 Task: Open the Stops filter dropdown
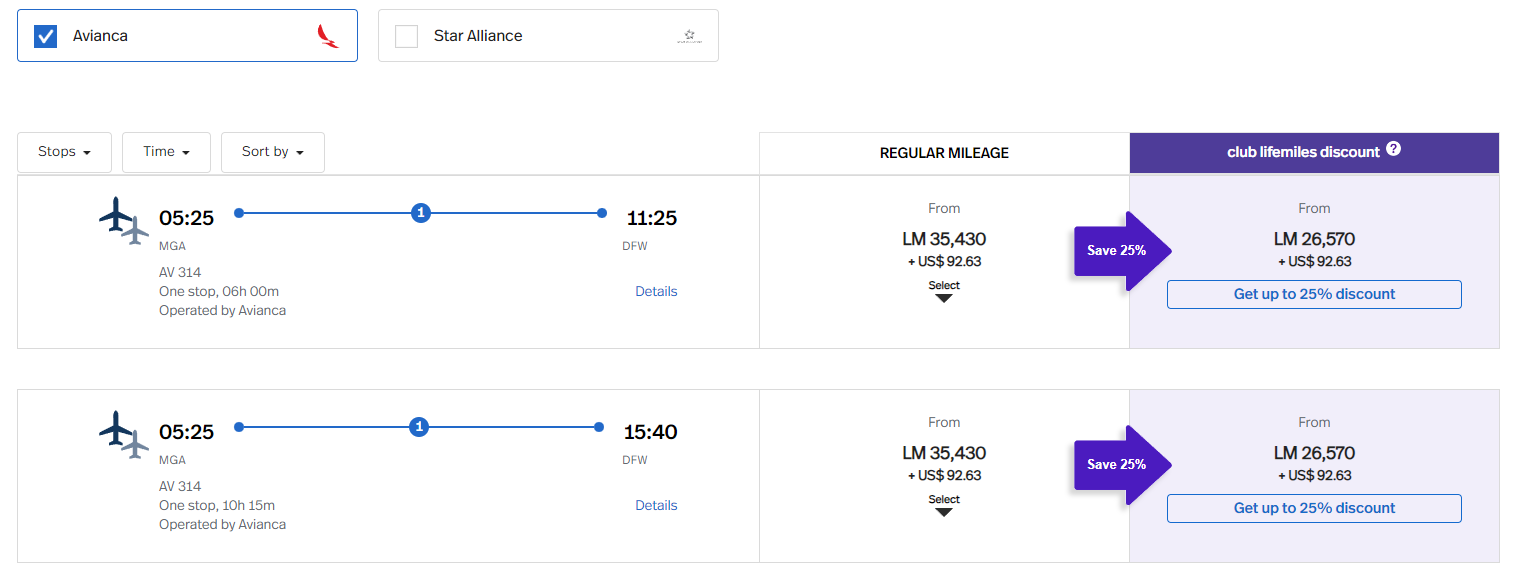point(65,152)
